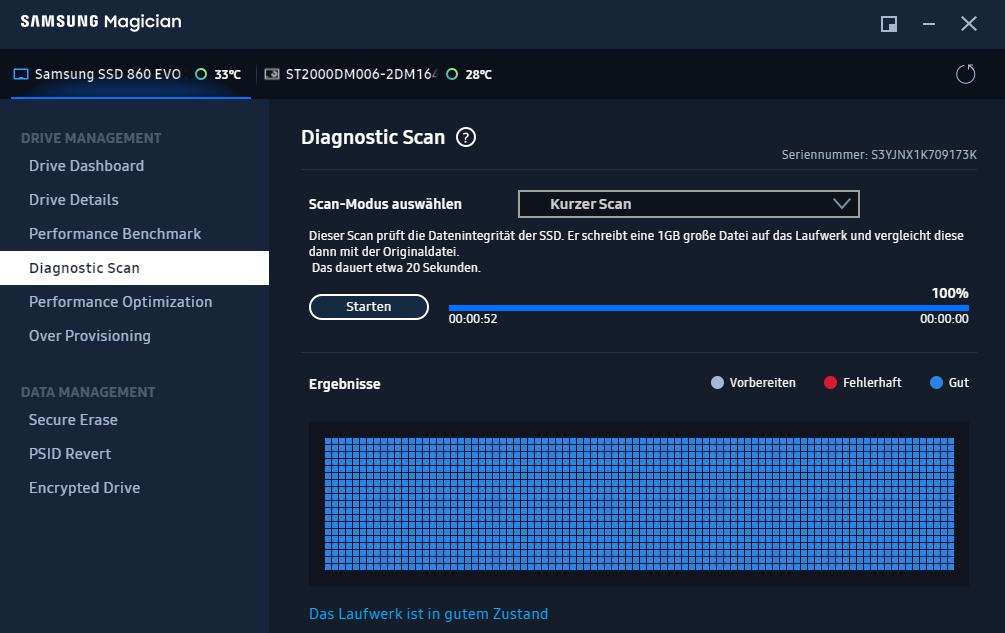Click the blue Gut legend dot
This screenshot has width=1005, height=633.
point(936,382)
